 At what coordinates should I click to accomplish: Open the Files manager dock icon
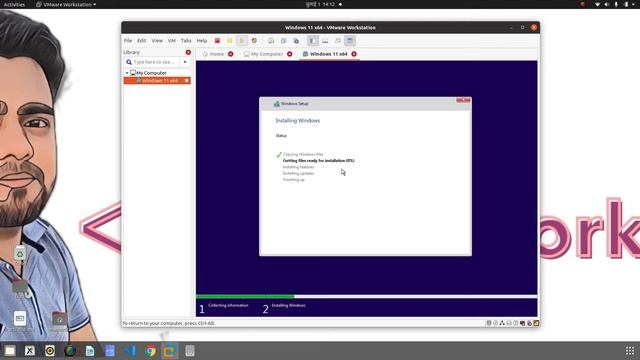pos(10,351)
